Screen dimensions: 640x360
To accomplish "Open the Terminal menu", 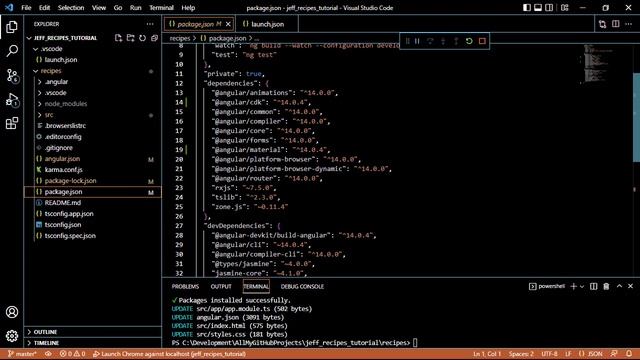I will coord(161,8).
